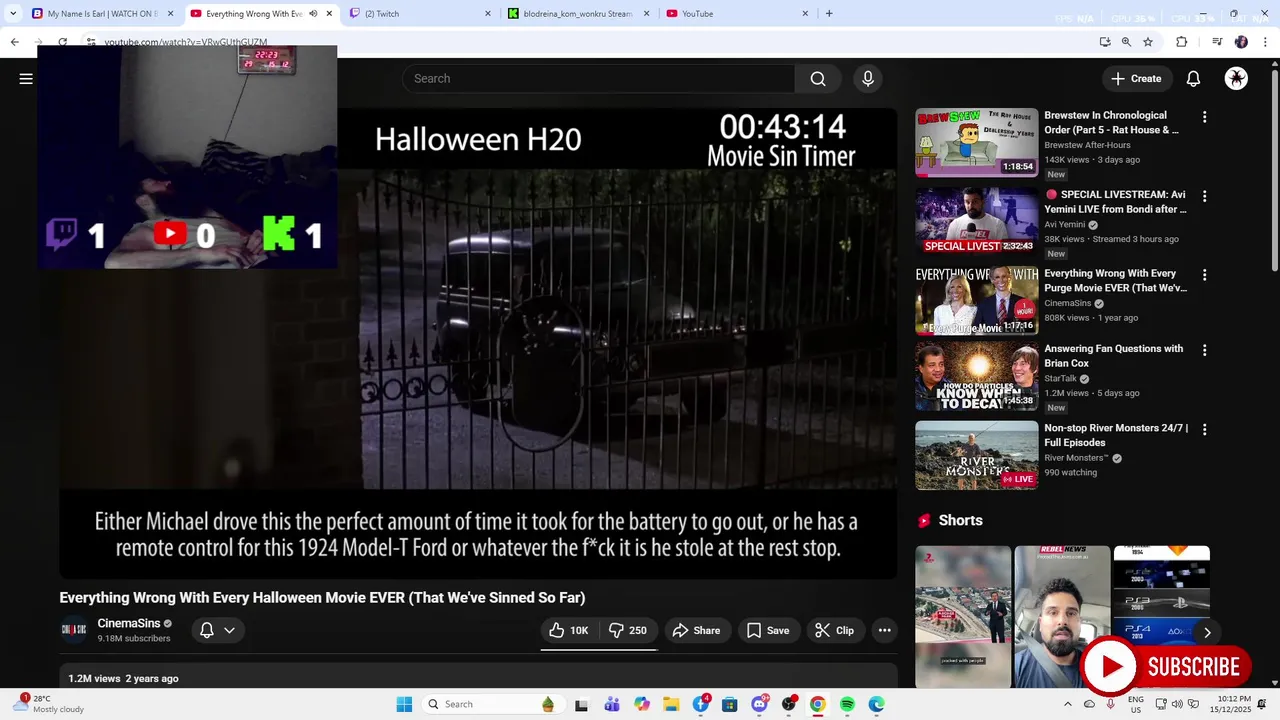
Task: Go back to previous page
Action: click(14, 42)
